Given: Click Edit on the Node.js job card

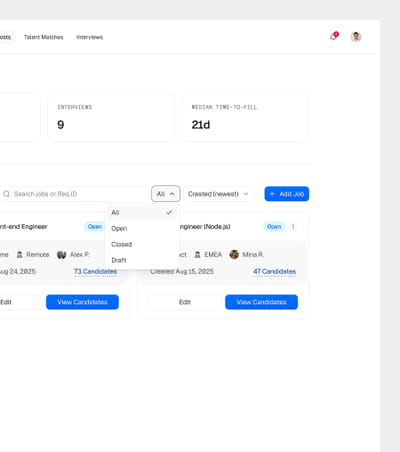Looking at the screenshot, I should coord(185,302).
